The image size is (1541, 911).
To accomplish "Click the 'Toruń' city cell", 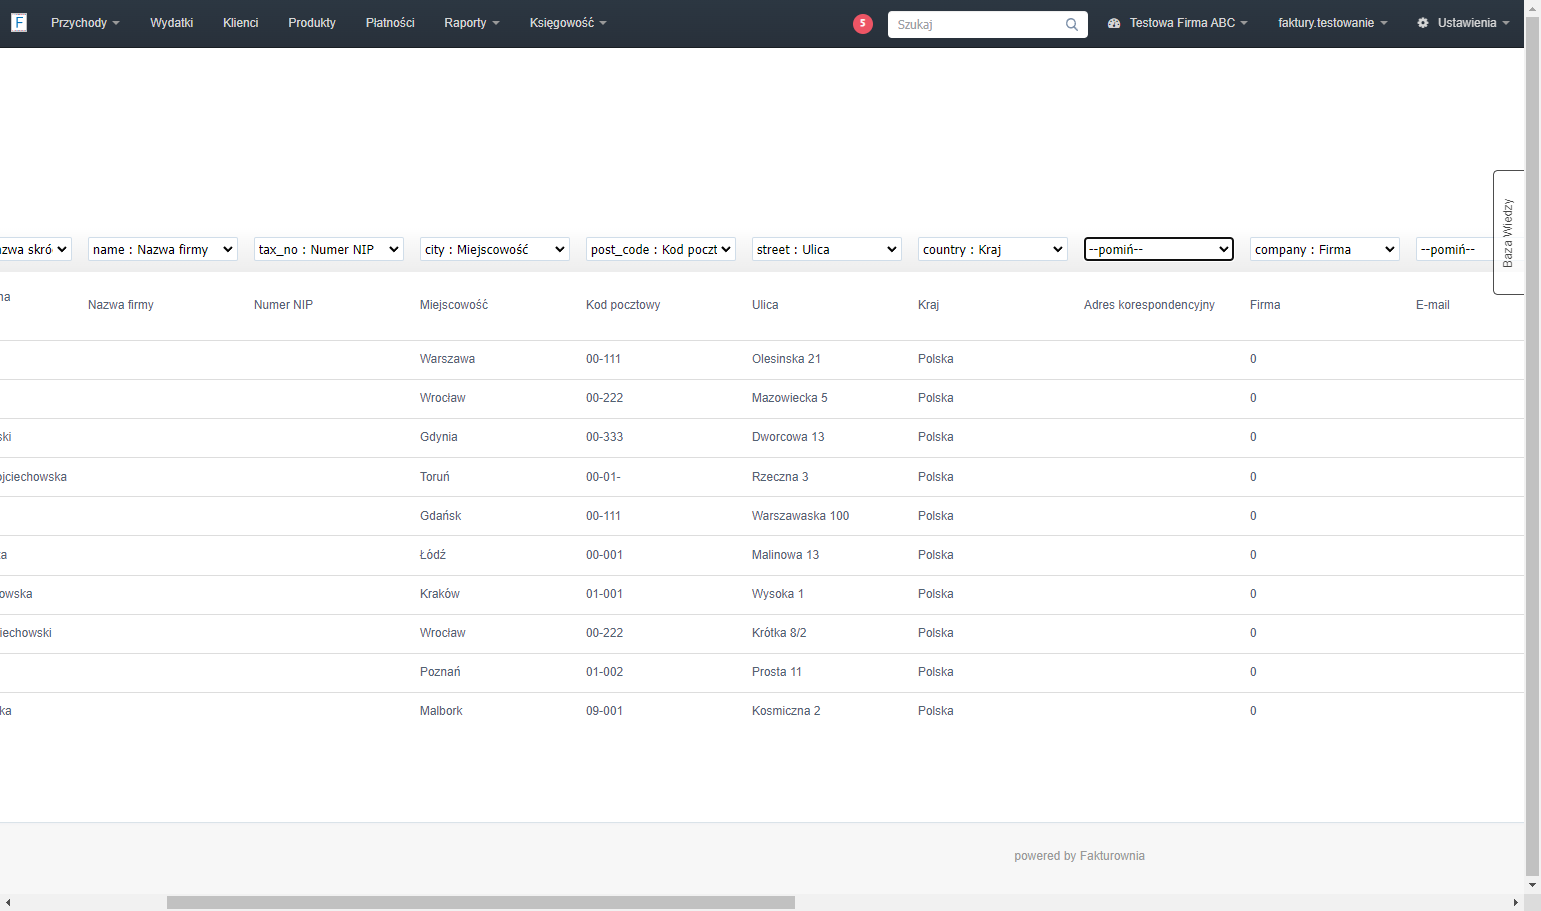I will [x=435, y=477].
